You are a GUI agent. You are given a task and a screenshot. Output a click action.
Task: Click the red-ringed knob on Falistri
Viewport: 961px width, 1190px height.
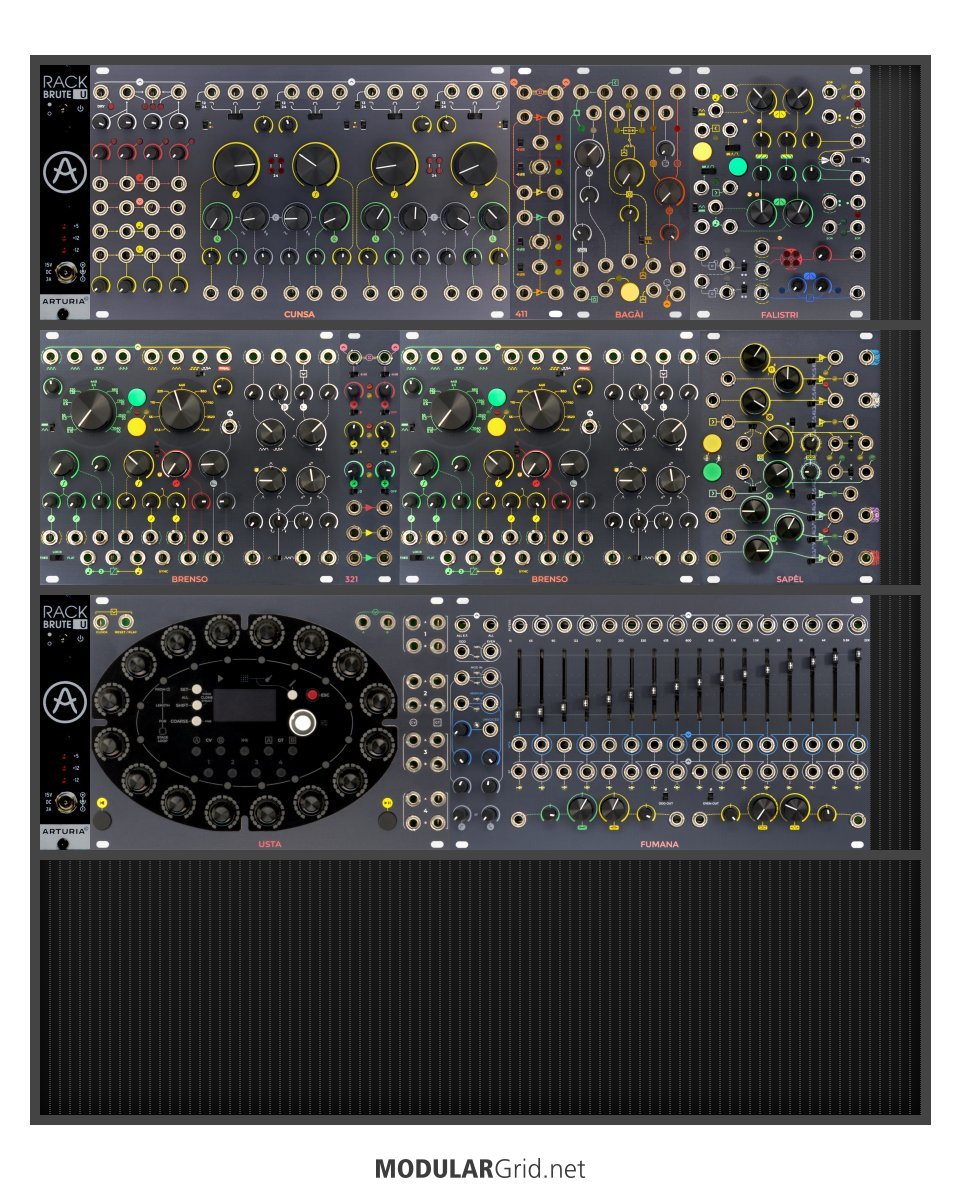click(x=822, y=253)
